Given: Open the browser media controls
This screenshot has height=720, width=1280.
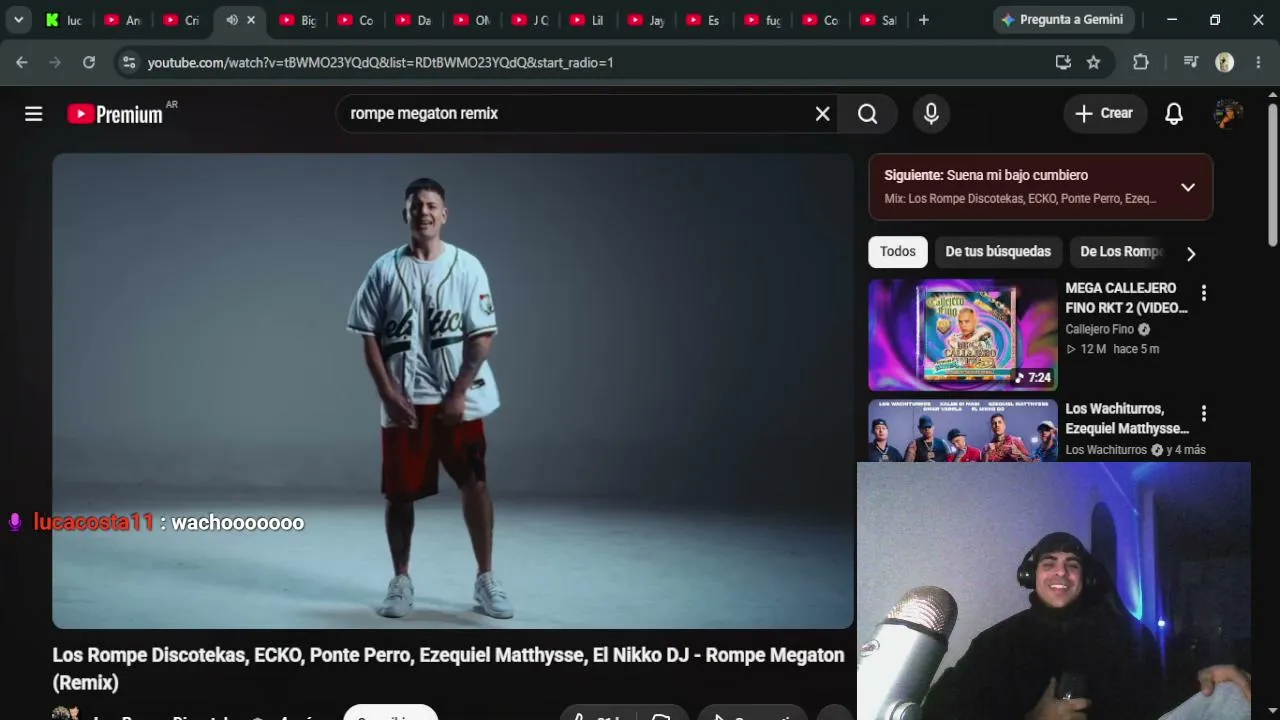Looking at the screenshot, I should point(1190,62).
